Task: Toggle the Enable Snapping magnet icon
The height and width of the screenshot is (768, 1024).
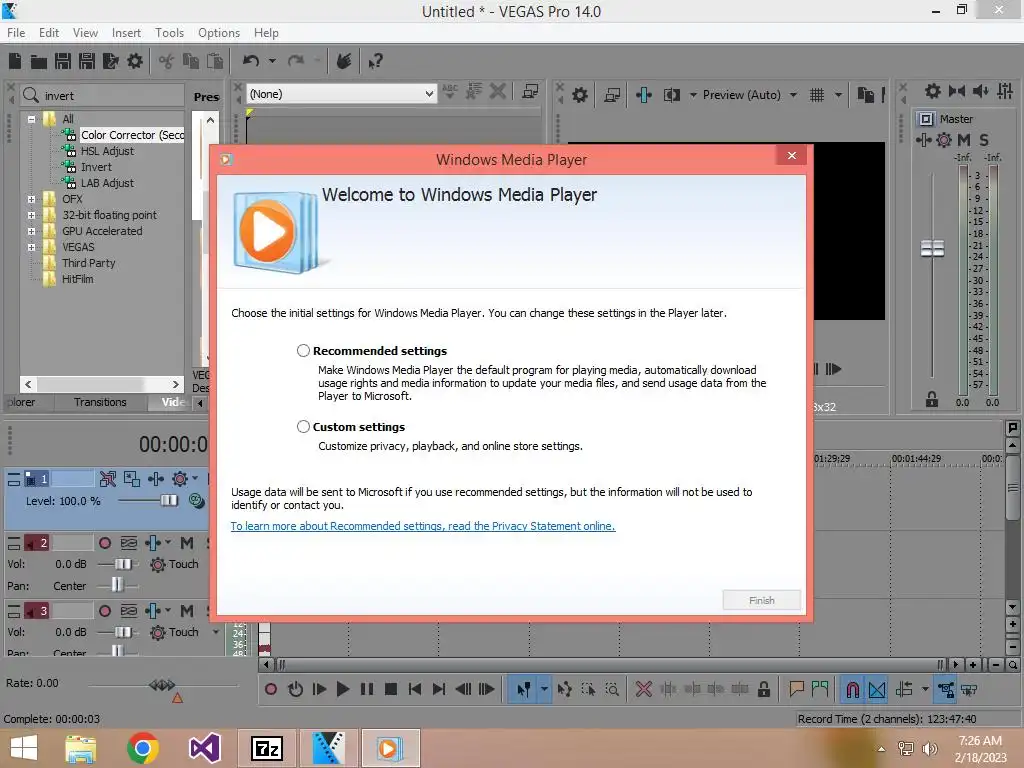Action: (852, 690)
